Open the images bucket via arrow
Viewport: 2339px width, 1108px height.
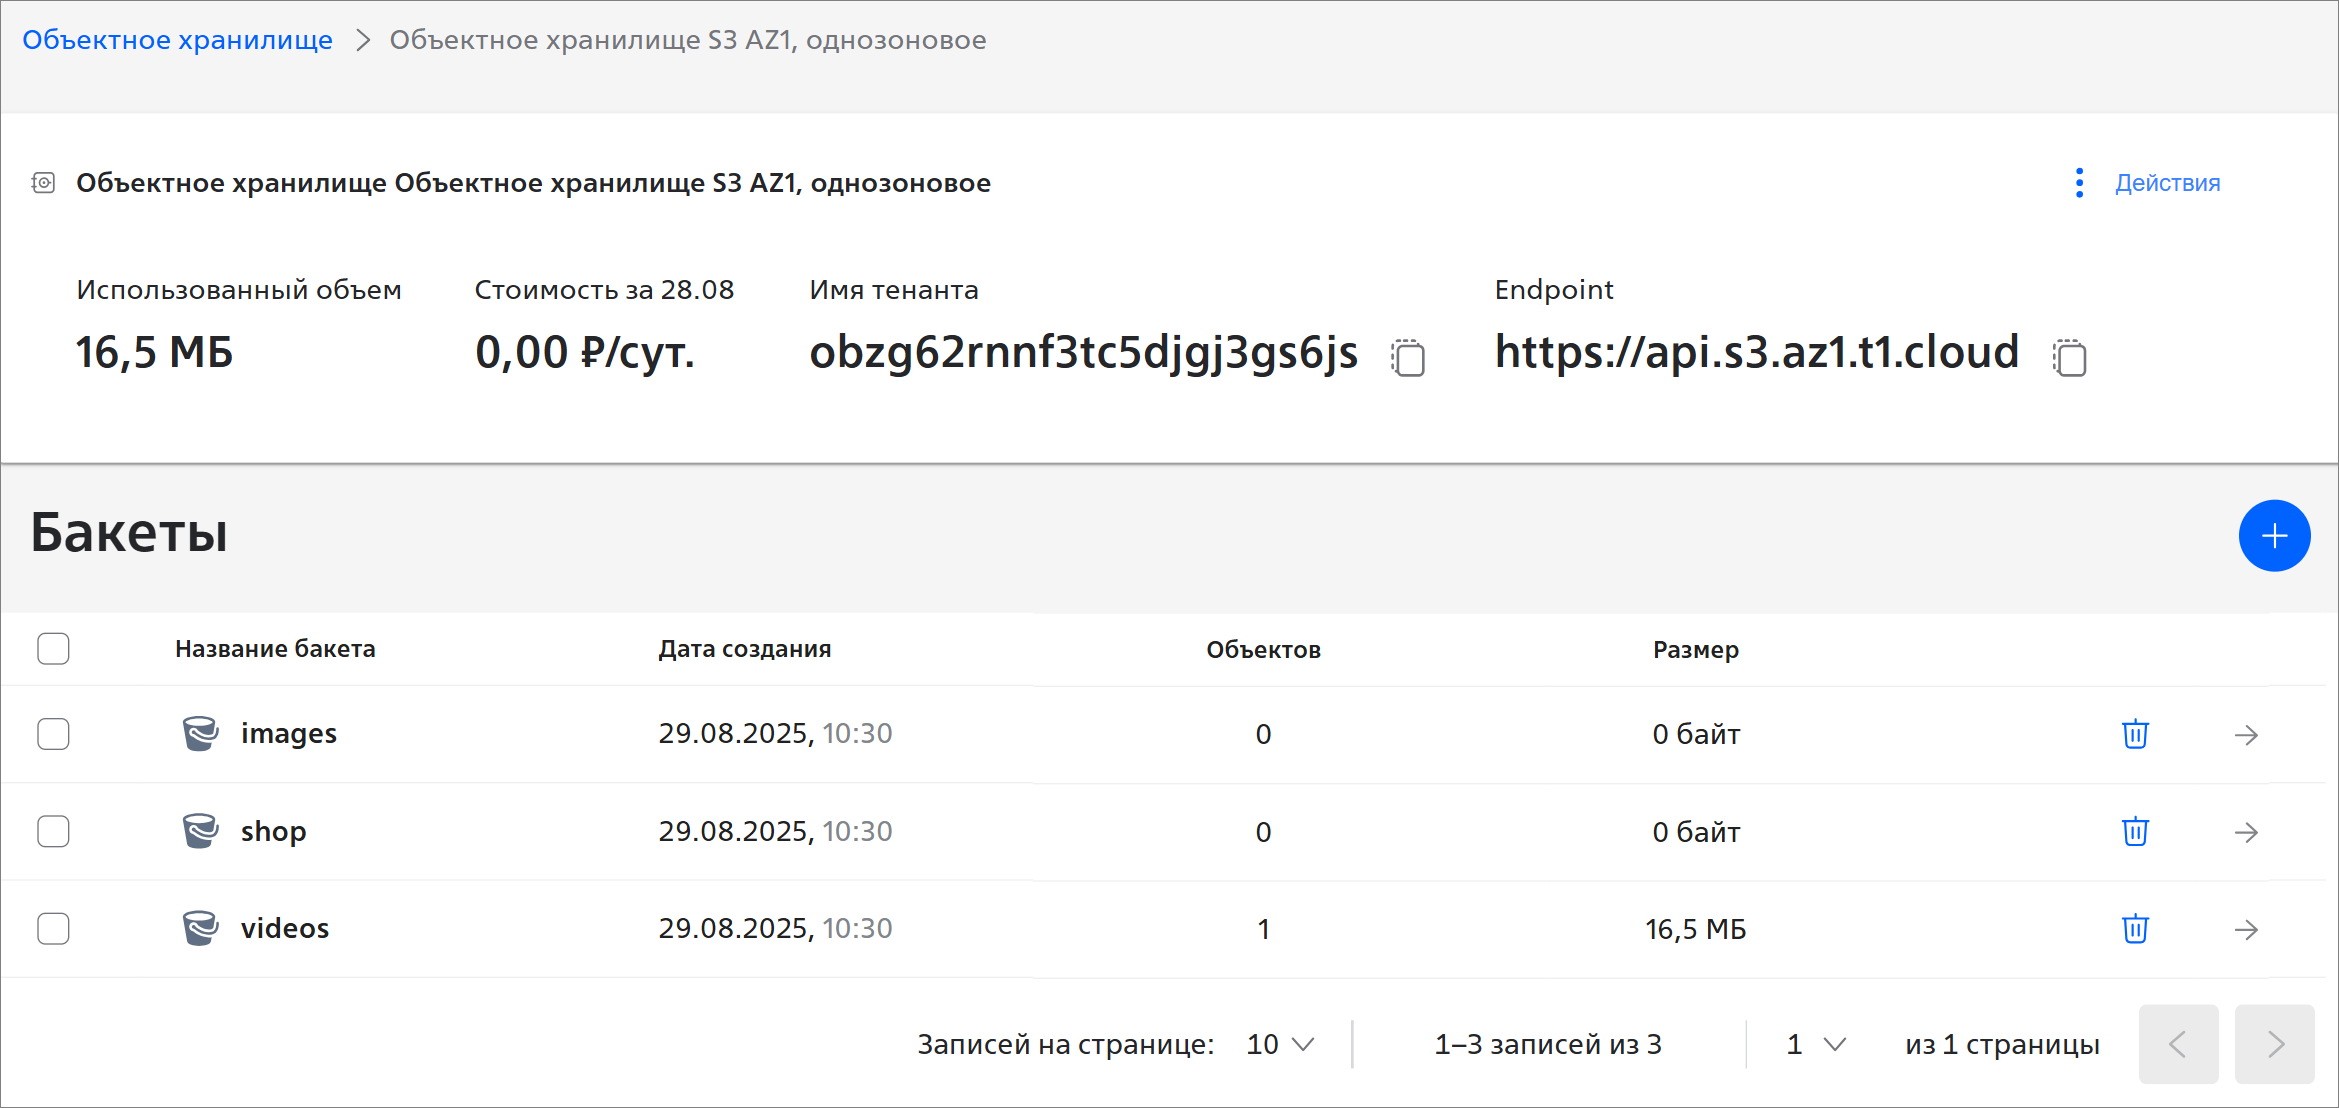point(2246,735)
